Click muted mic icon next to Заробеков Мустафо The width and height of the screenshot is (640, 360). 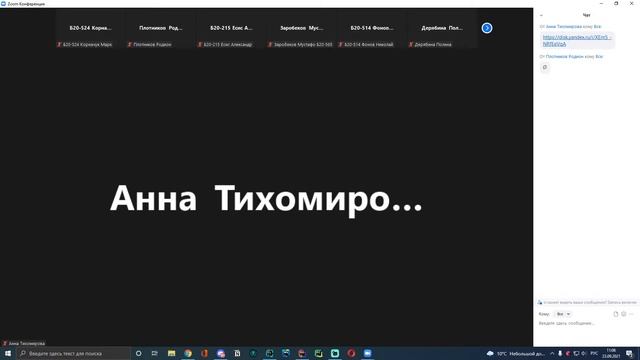pyautogui.click(x=270, y=44)
